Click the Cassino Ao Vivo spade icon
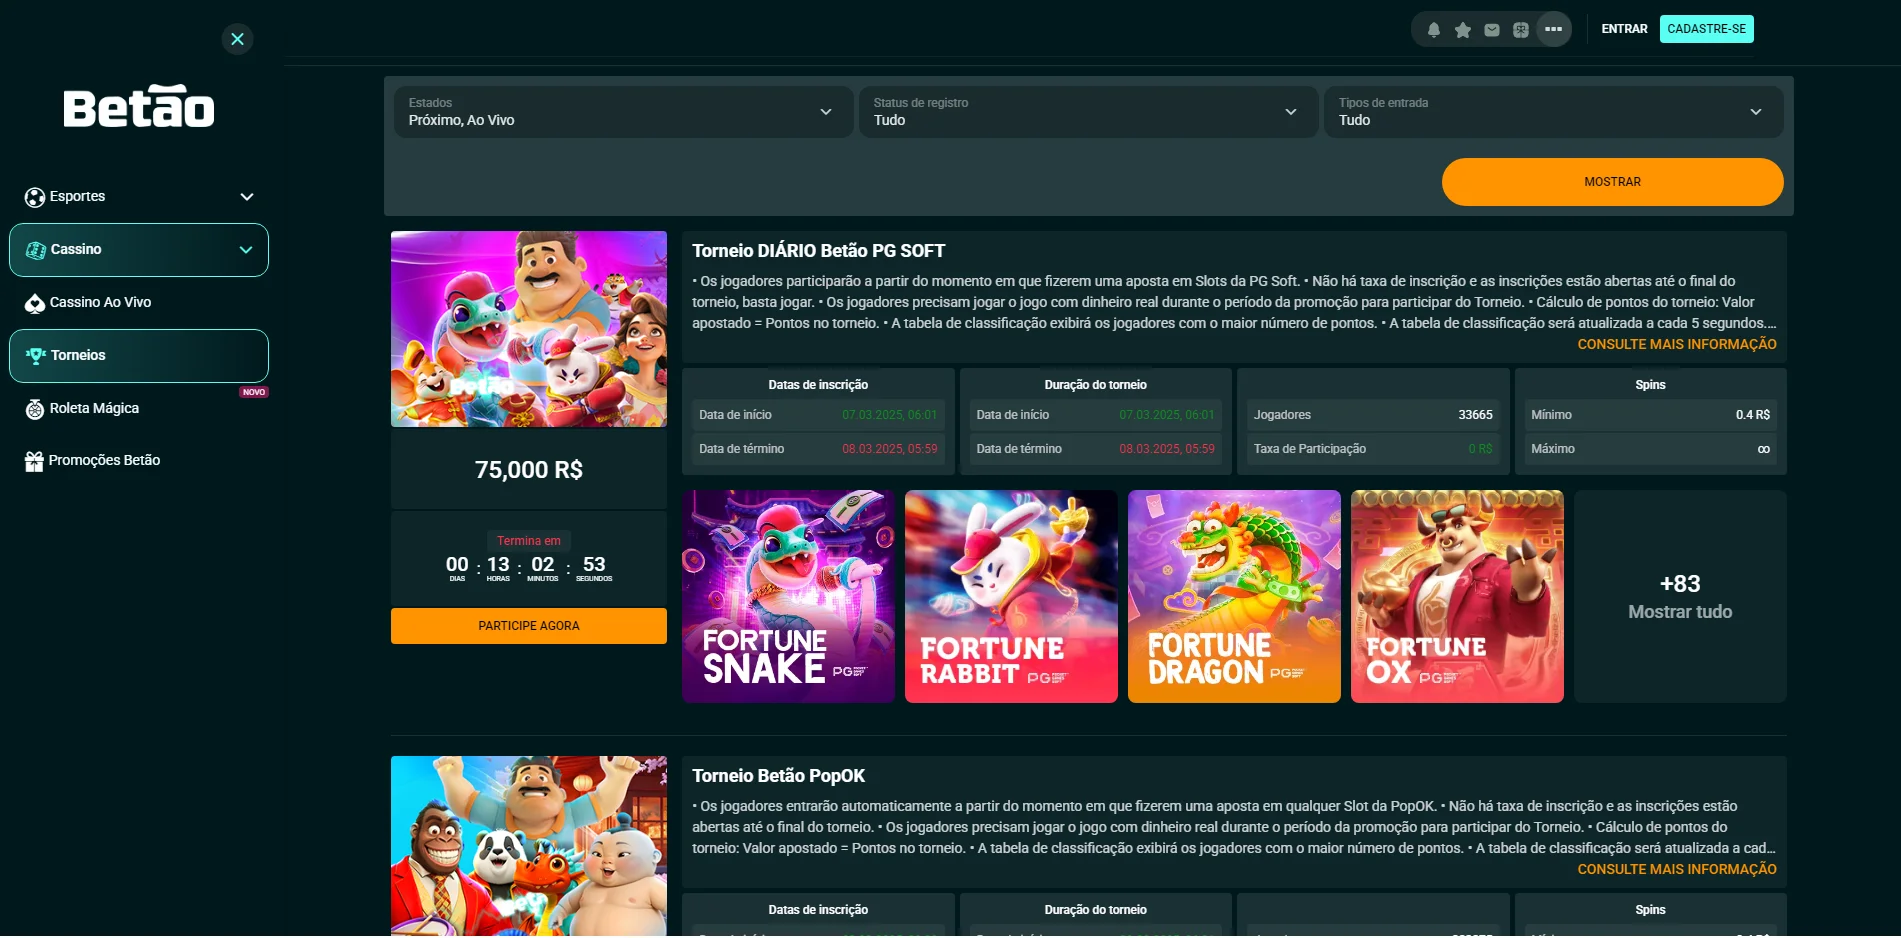This screenshot has width=1901, height=938. point(35,303)
